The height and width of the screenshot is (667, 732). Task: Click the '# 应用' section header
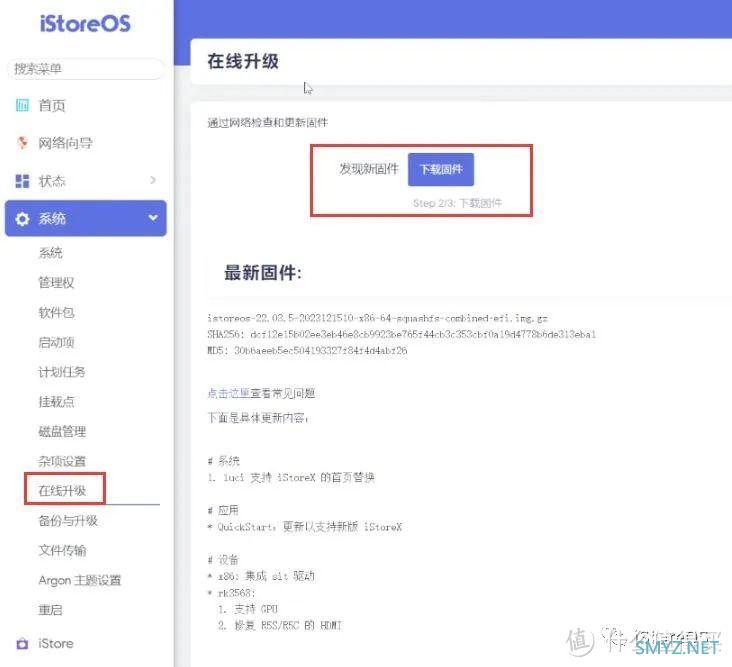pos(223,510)
